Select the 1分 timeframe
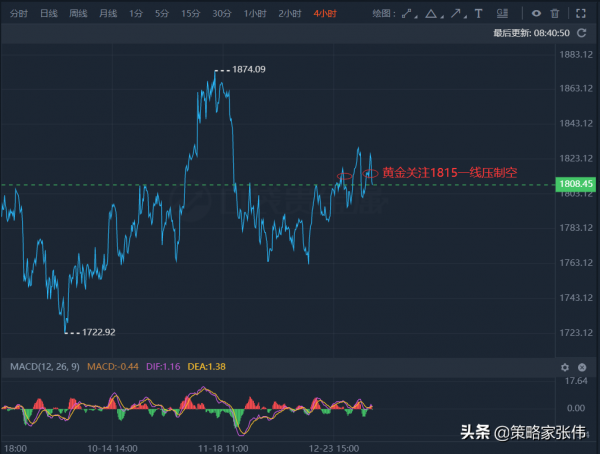 click(136, 14)
